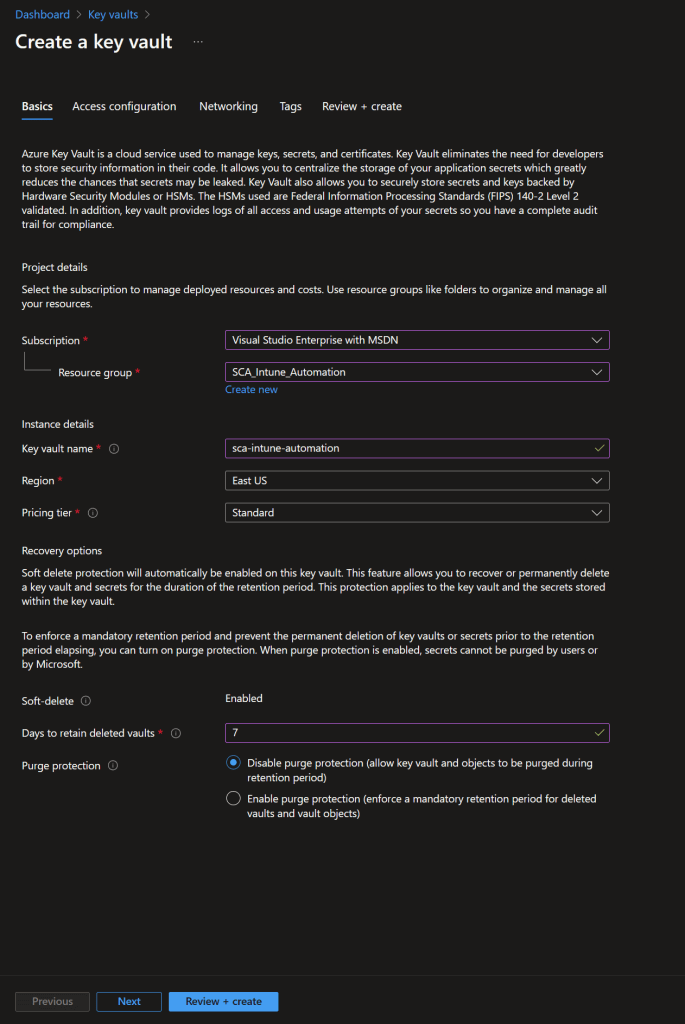Click the Key vault name input field
The height and width of the screenshot is (1024, 685).
(x=410, y=449)
